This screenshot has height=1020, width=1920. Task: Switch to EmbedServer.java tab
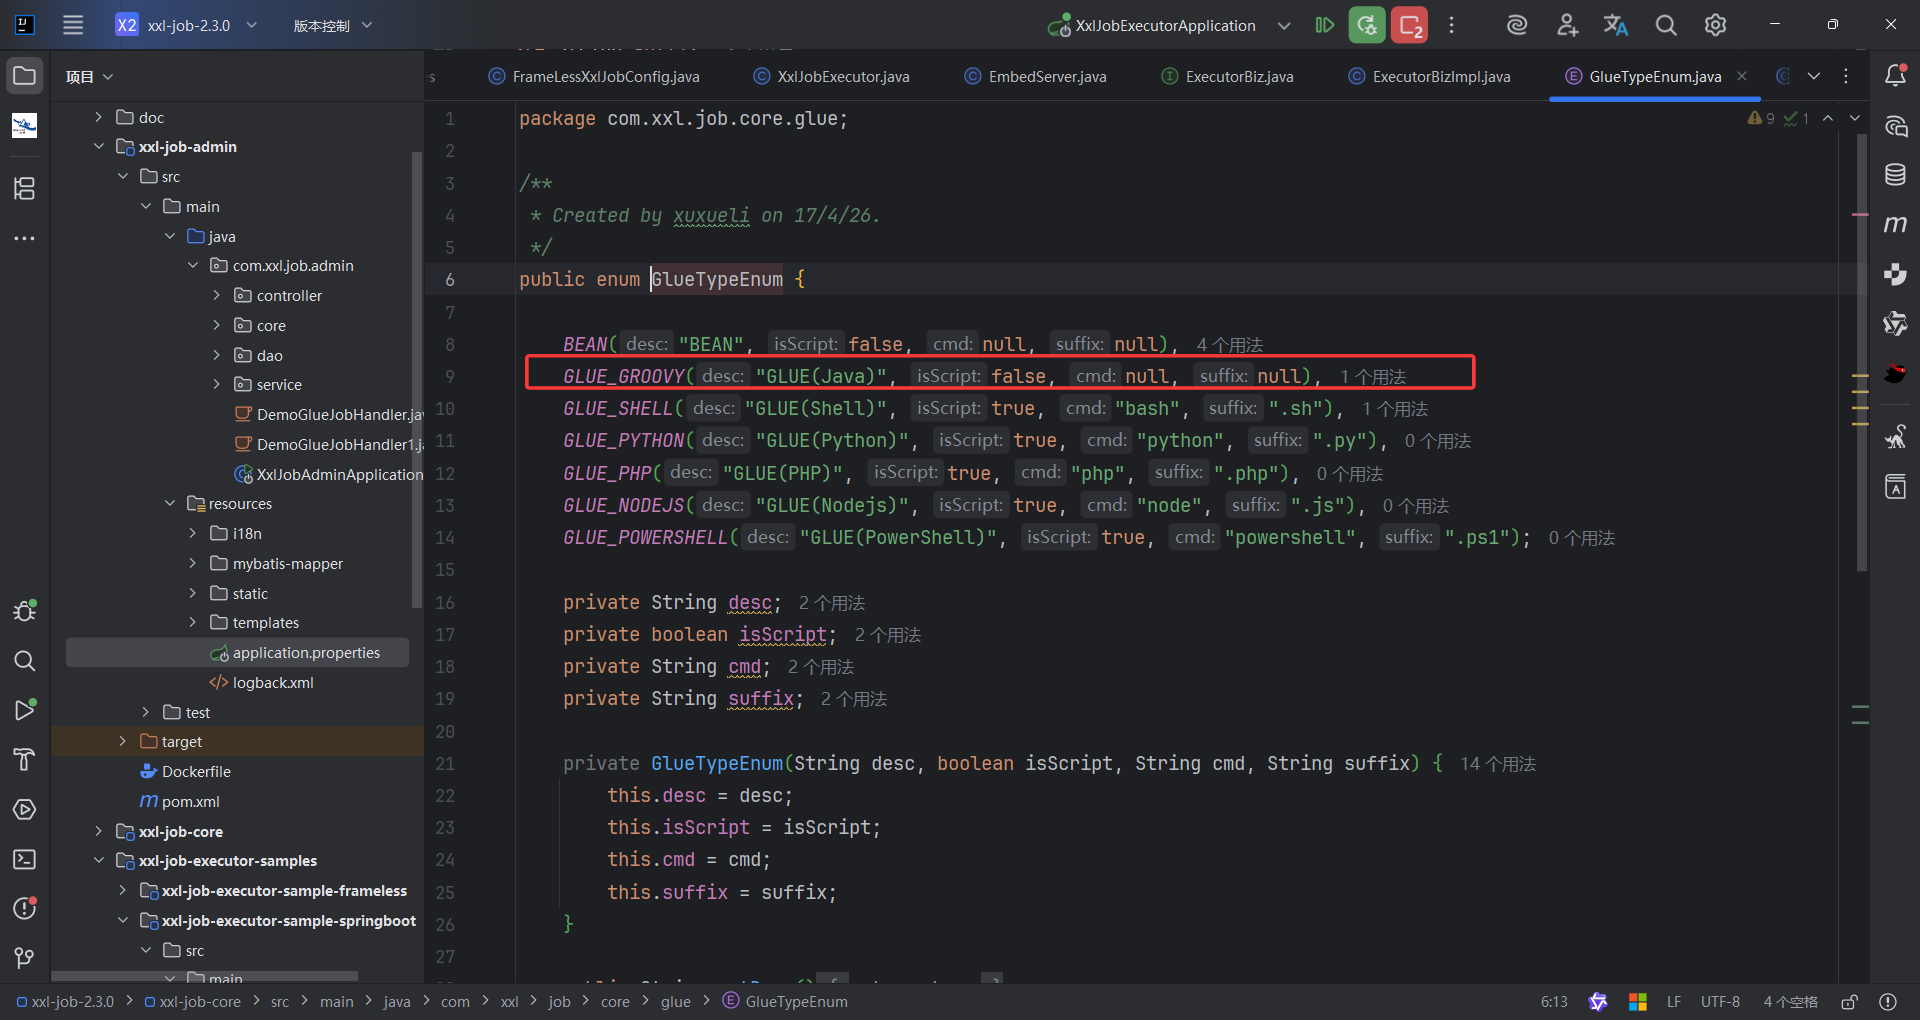point(1036,77)
